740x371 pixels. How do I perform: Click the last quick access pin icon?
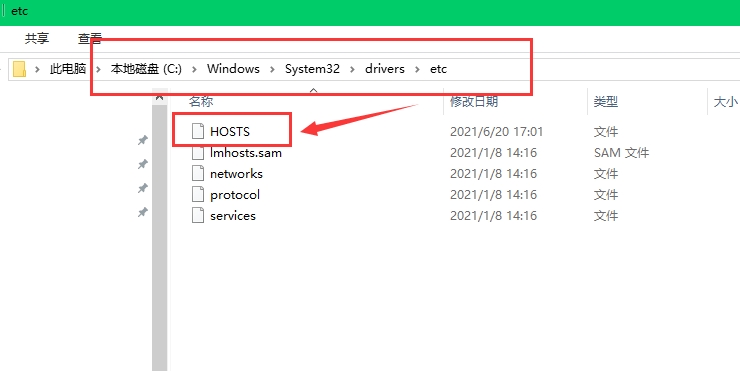tap(143, 212)
